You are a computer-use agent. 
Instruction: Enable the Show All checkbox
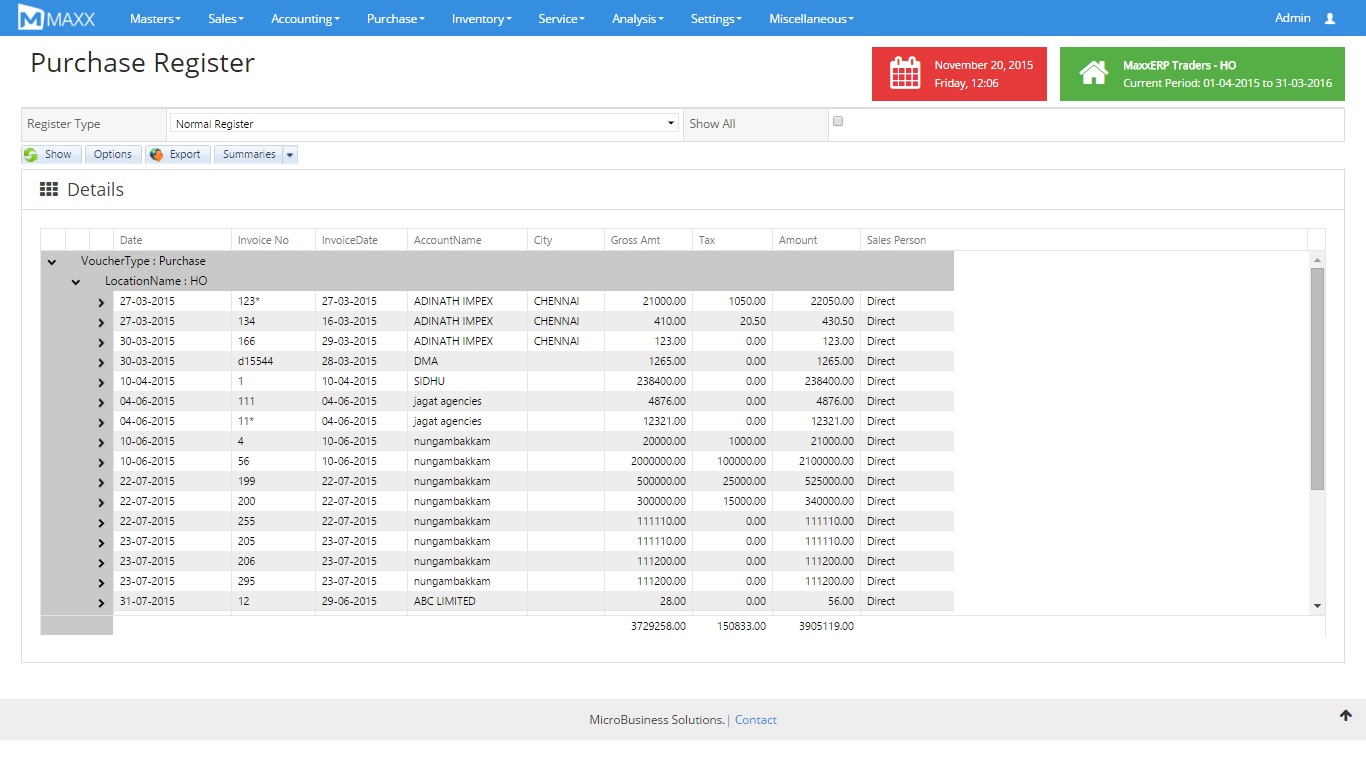tap(838, 121)
